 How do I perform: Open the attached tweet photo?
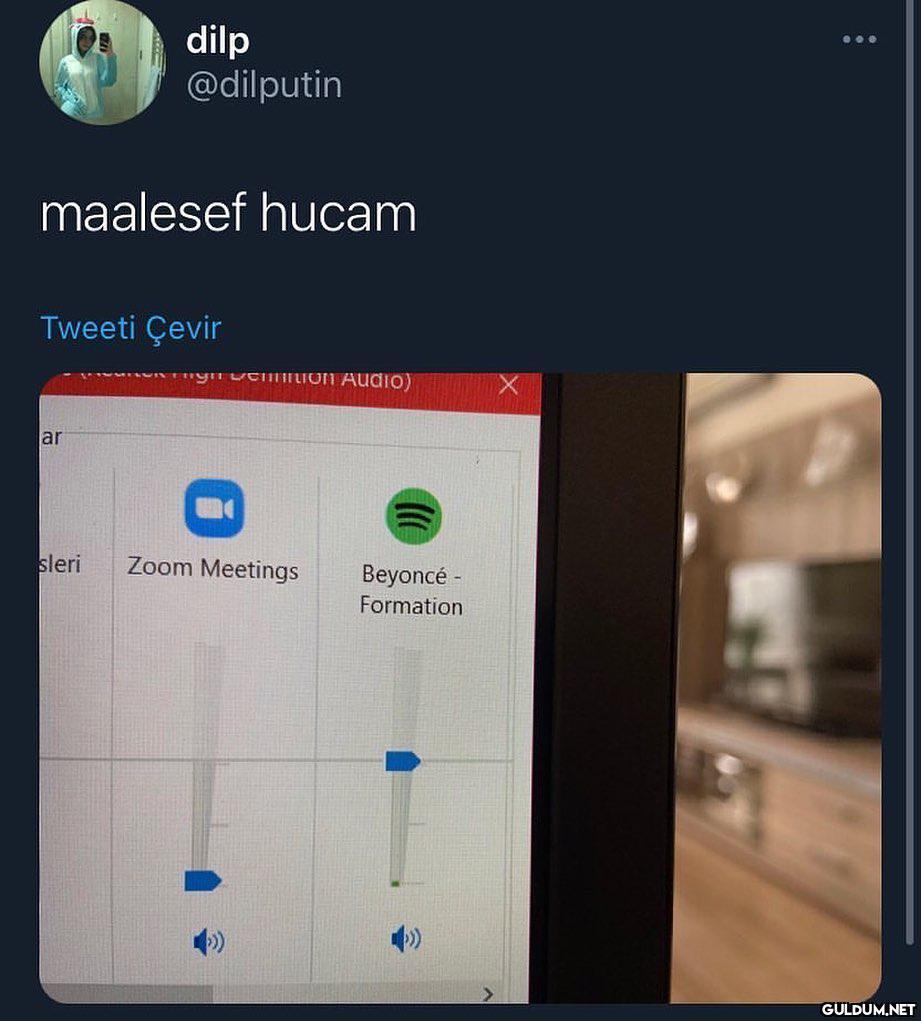[460, 688]
